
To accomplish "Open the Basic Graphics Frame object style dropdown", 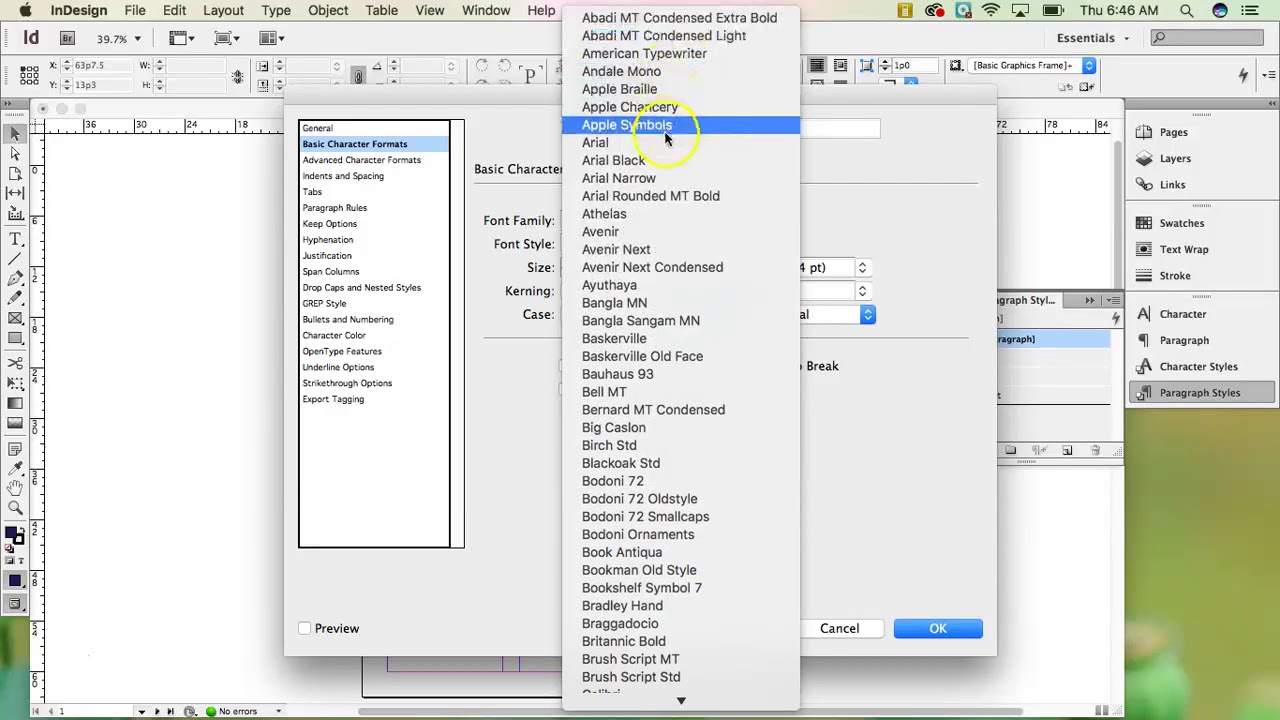I will [x=1031, y=65].
